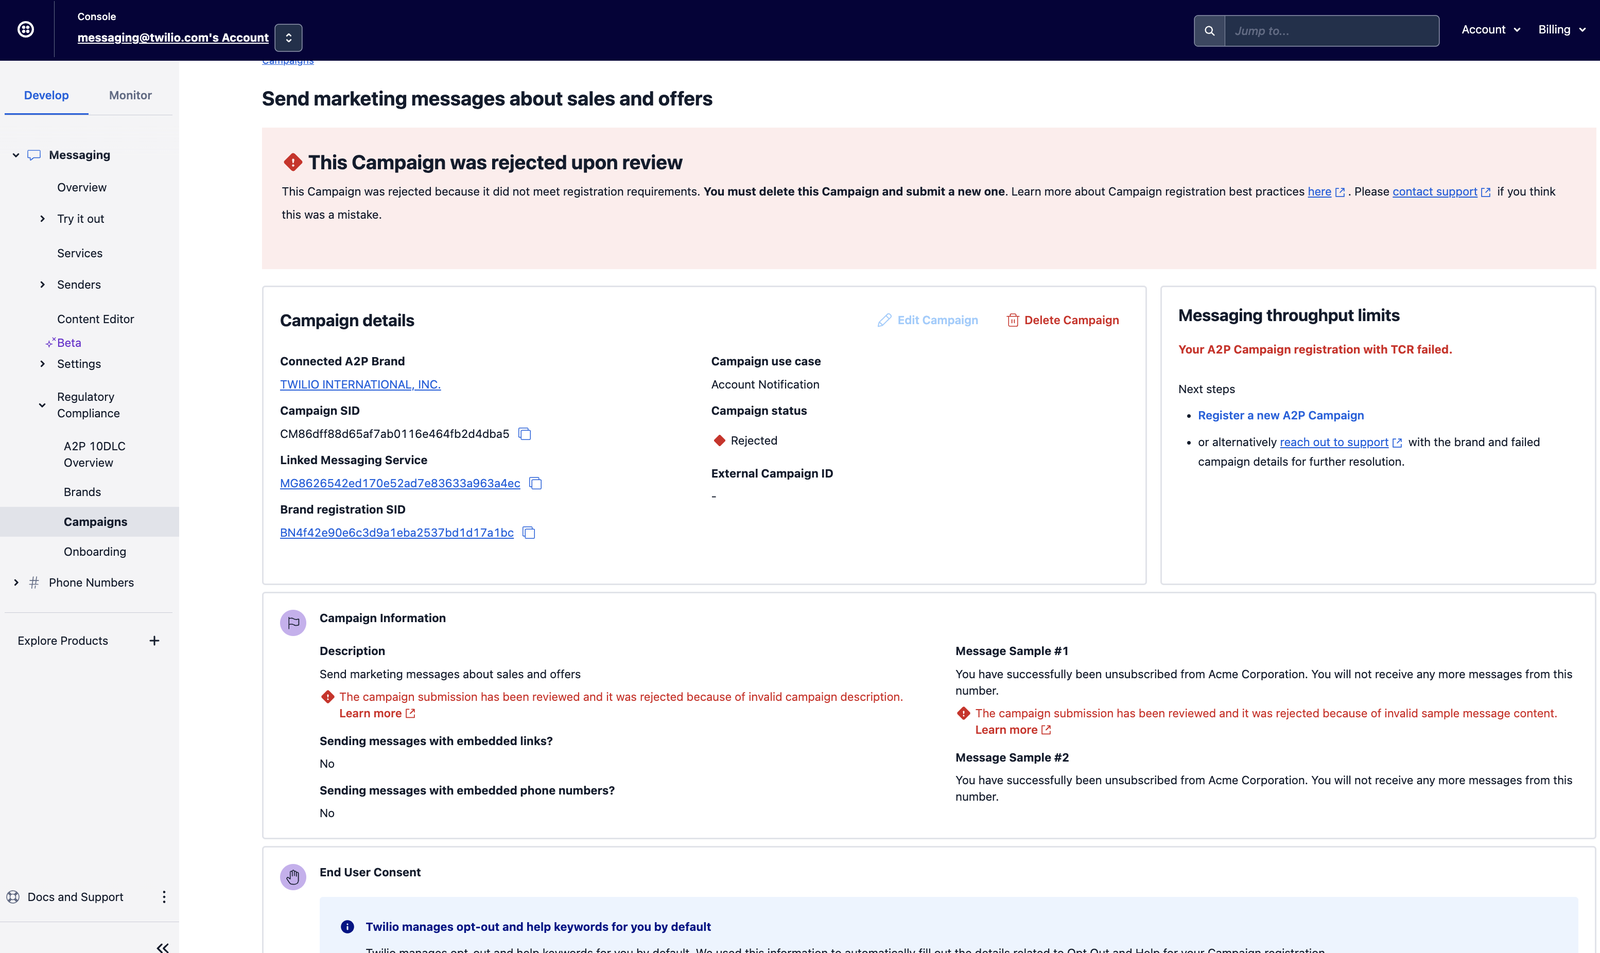Copy the Brand registration SID
1600x953 pixels.
(529, 533)
